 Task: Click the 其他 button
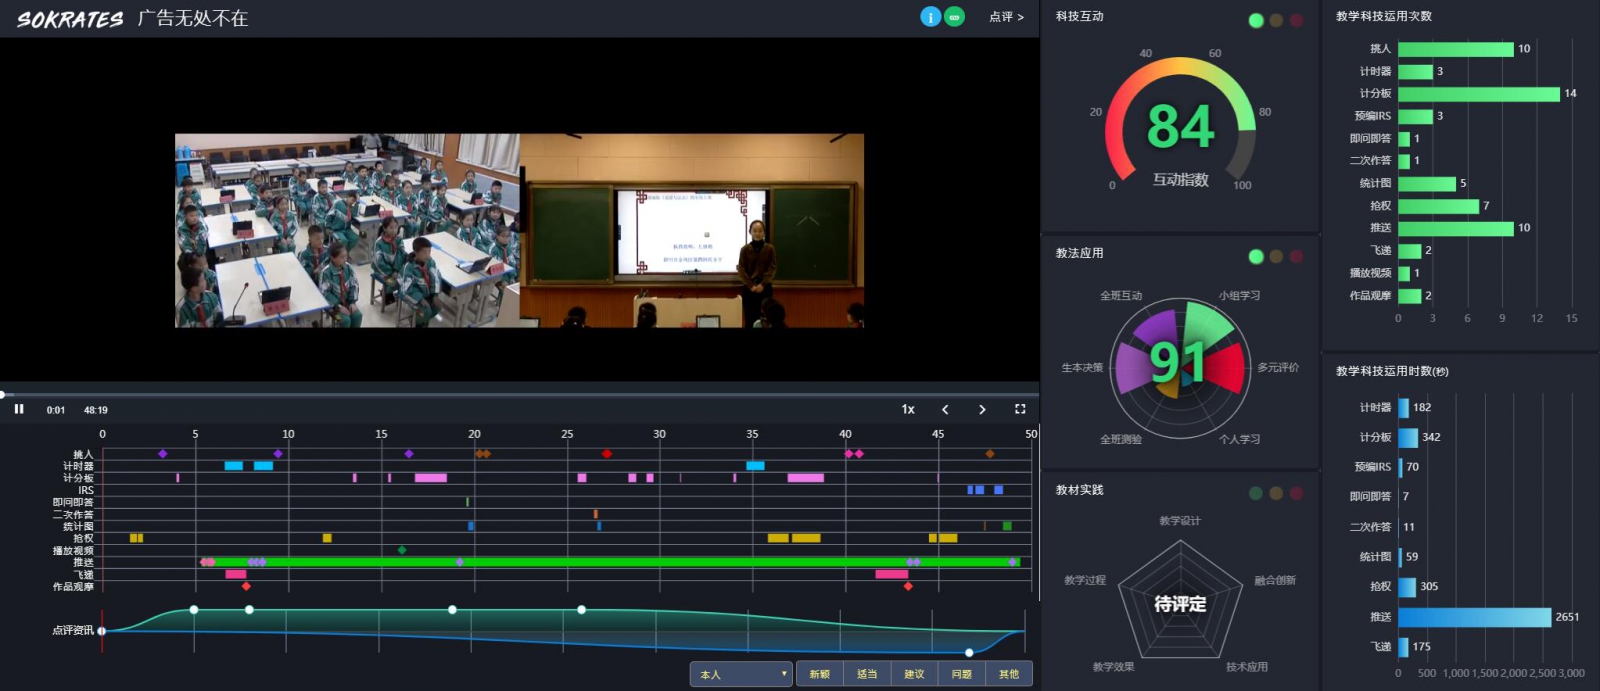pos(1009,674)
